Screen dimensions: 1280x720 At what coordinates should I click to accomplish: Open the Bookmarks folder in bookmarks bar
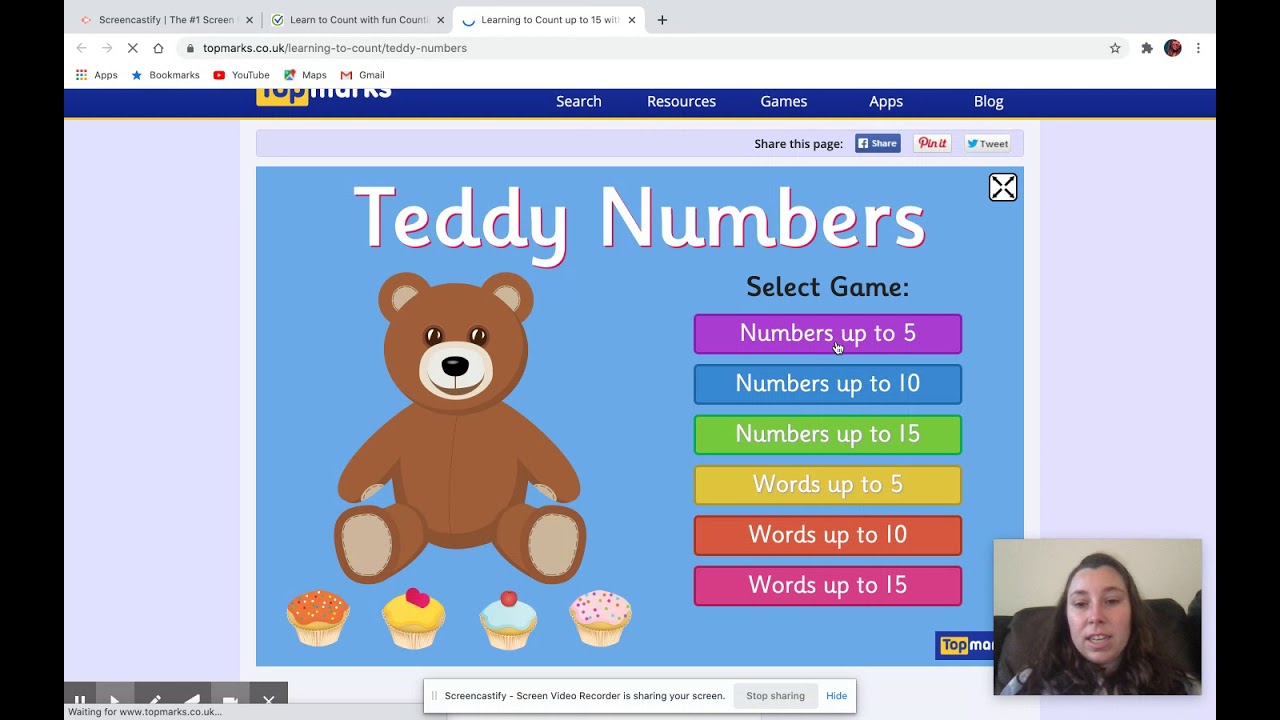click(x=165, y=75)
